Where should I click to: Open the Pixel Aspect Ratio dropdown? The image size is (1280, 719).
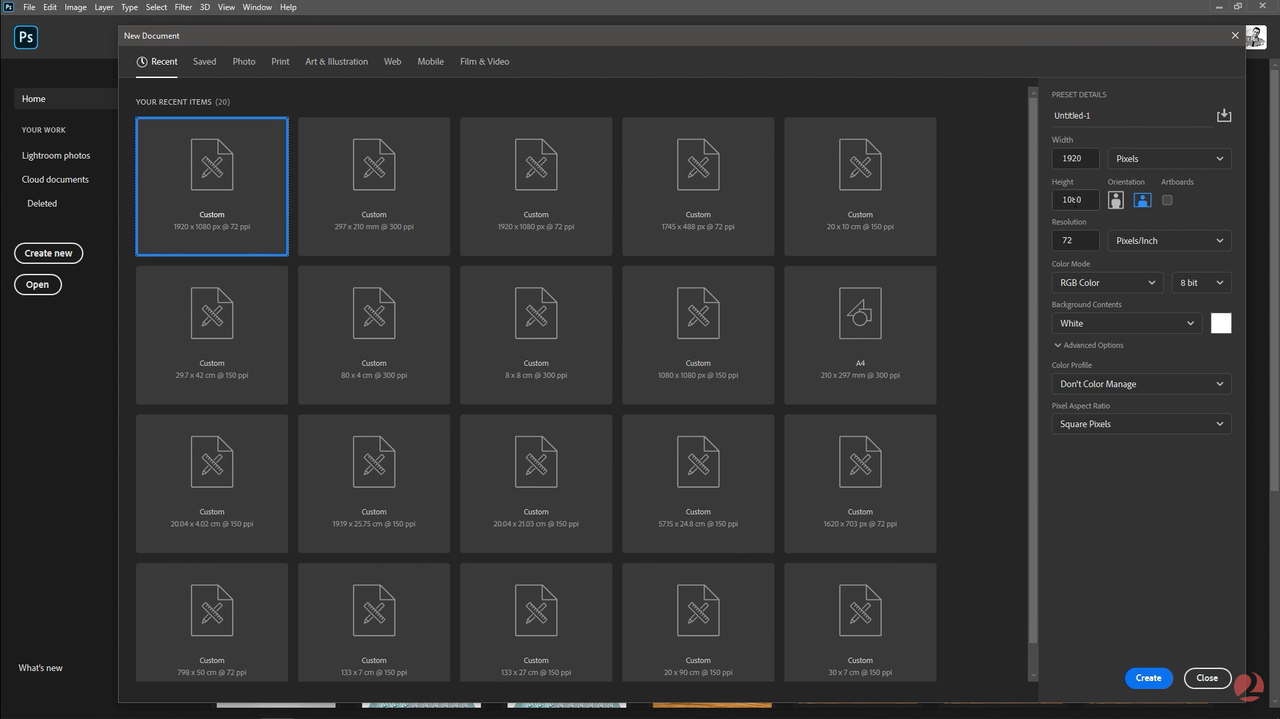point(1141,424)
